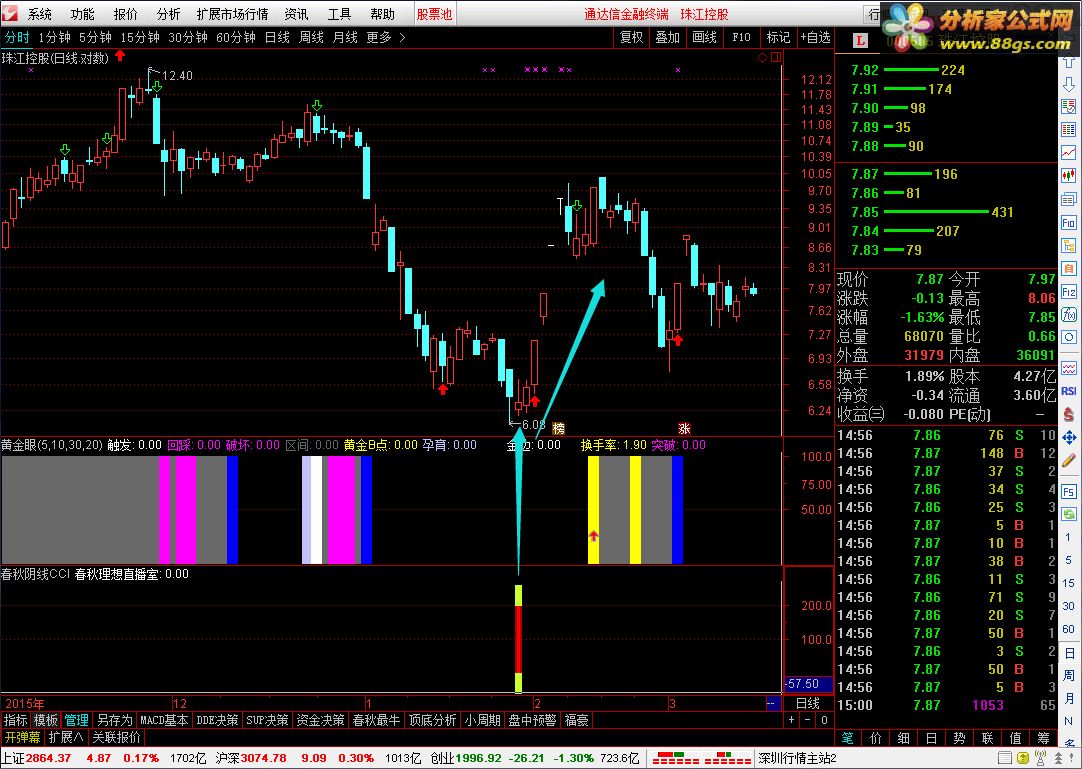Click the 关联报价 button

coord(116,737)
